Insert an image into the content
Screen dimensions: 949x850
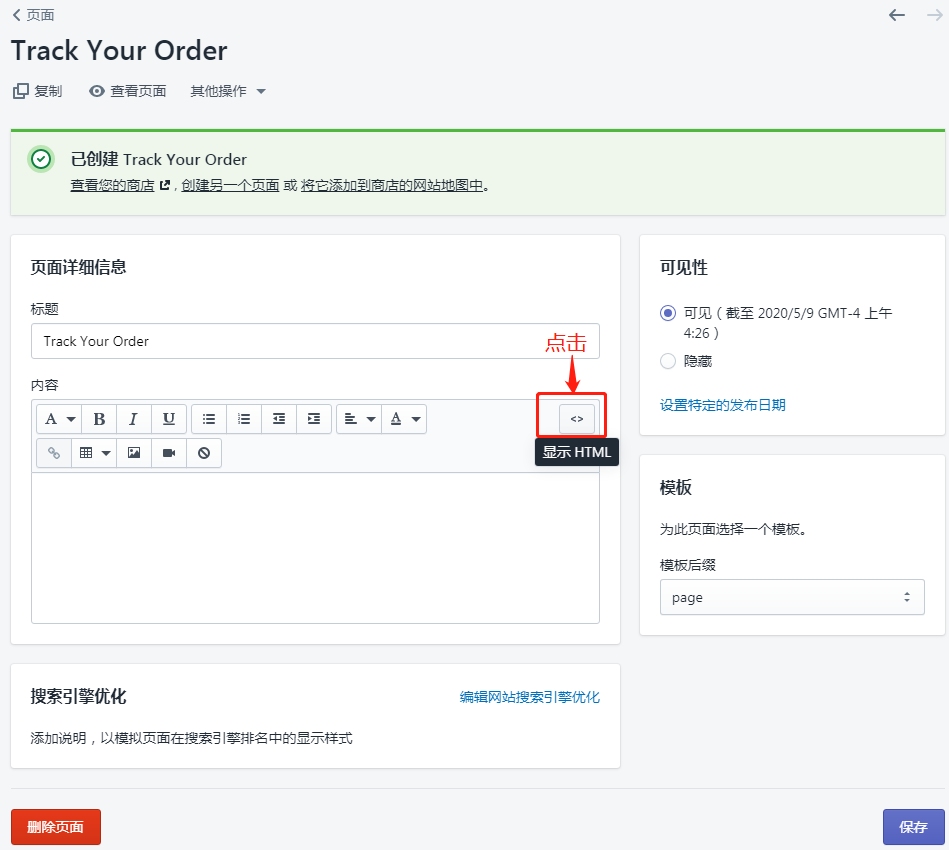click(x=133, y=452)
